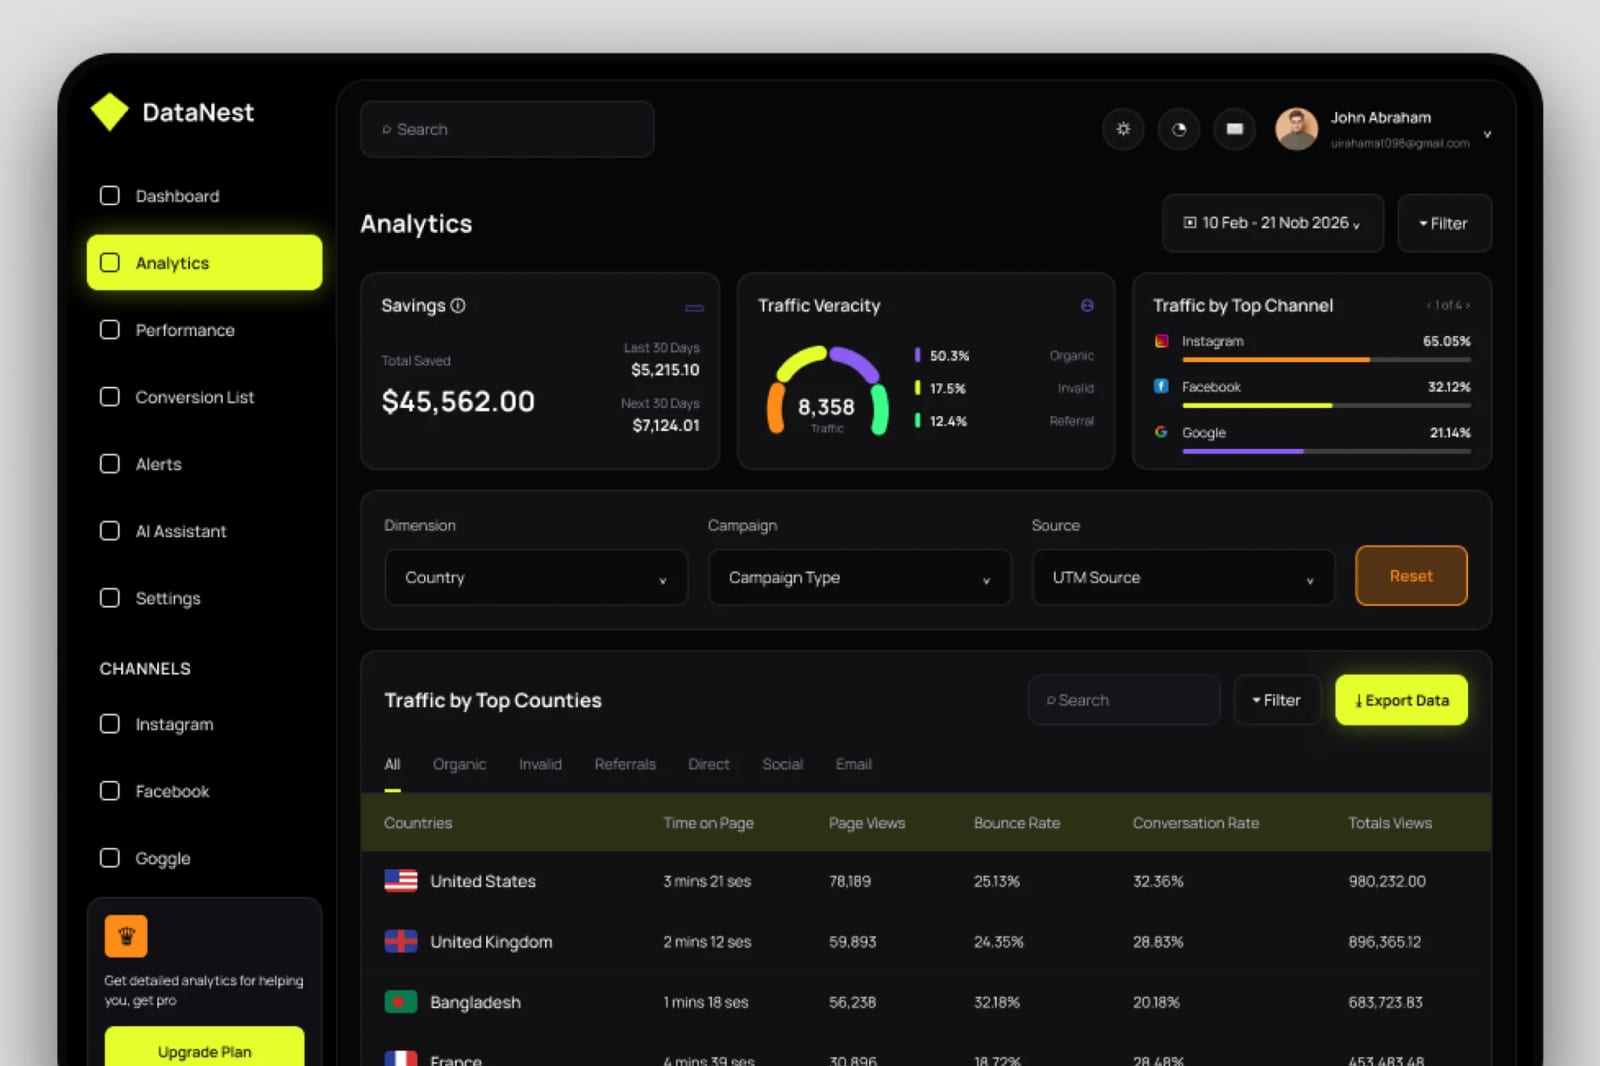Viewport: 1600px width, 1066px height.
Task: Open the Filter dropdown in Traffic table
Action: [x=1277, y=700]
